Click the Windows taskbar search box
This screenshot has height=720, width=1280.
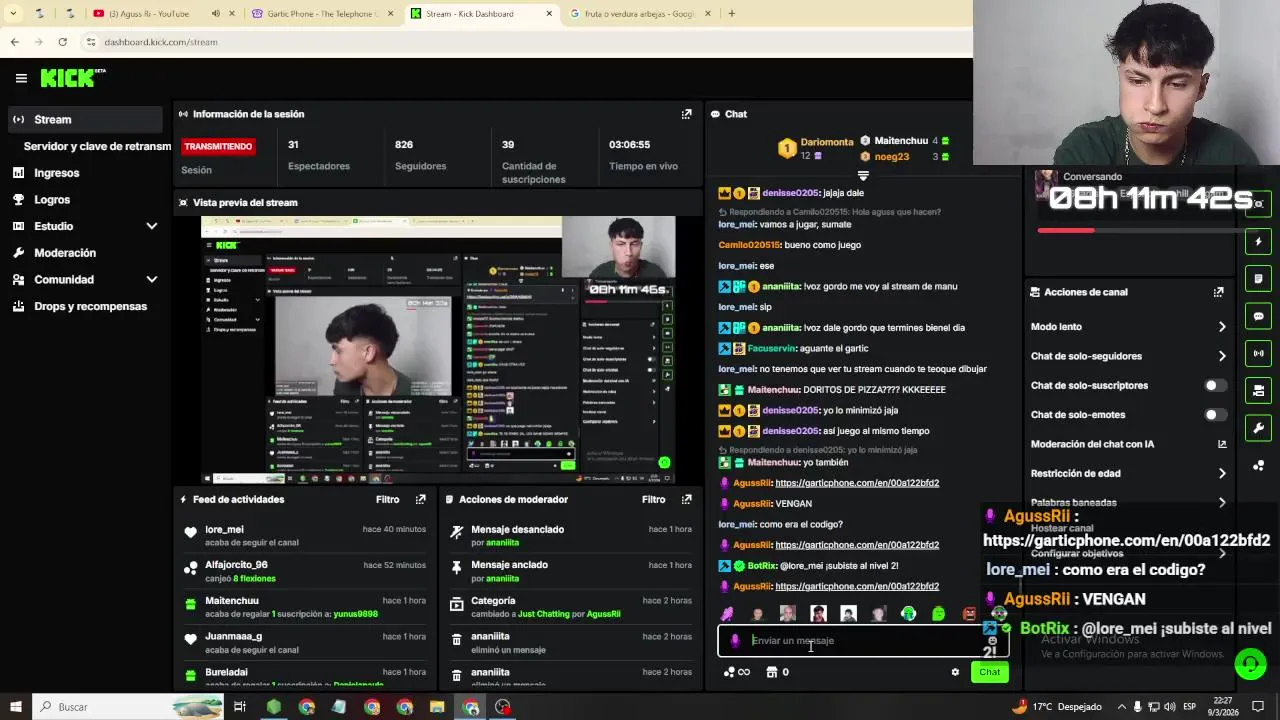[x=128, y=707]
